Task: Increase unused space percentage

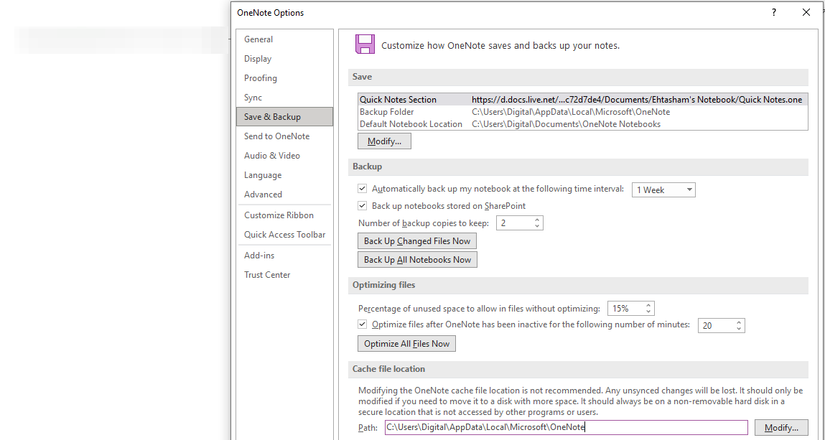Action: 648,305
